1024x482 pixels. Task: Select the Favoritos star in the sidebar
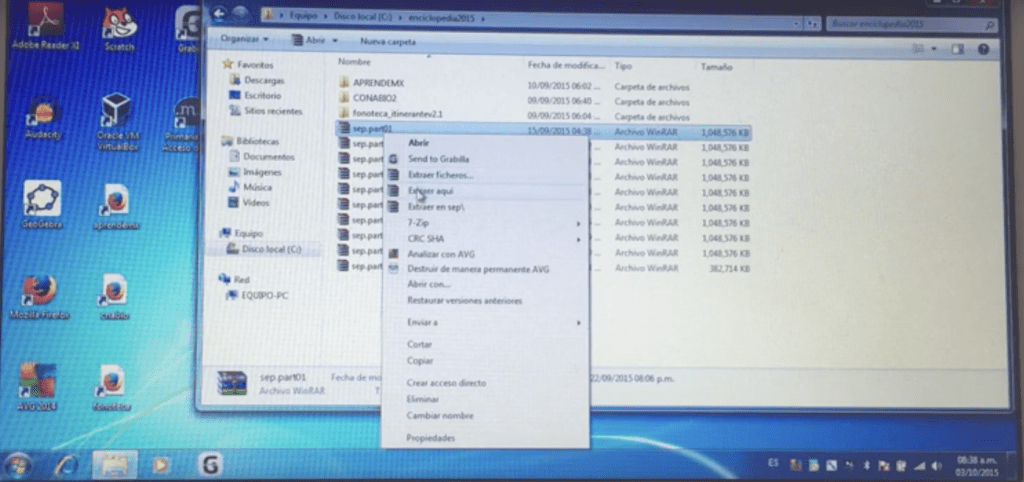pos(227,65)
